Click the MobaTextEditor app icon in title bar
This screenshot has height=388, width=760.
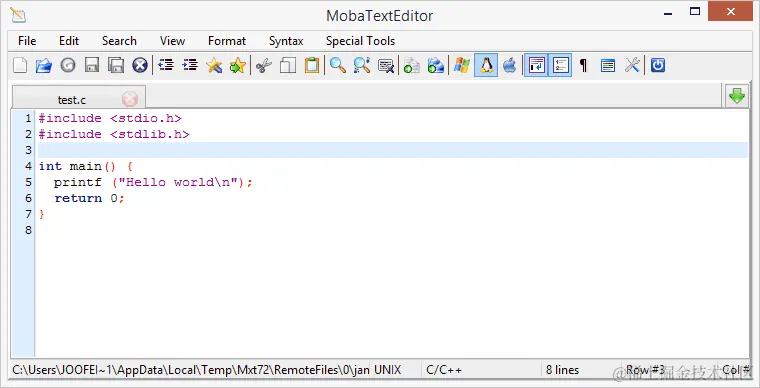(18, 15)
